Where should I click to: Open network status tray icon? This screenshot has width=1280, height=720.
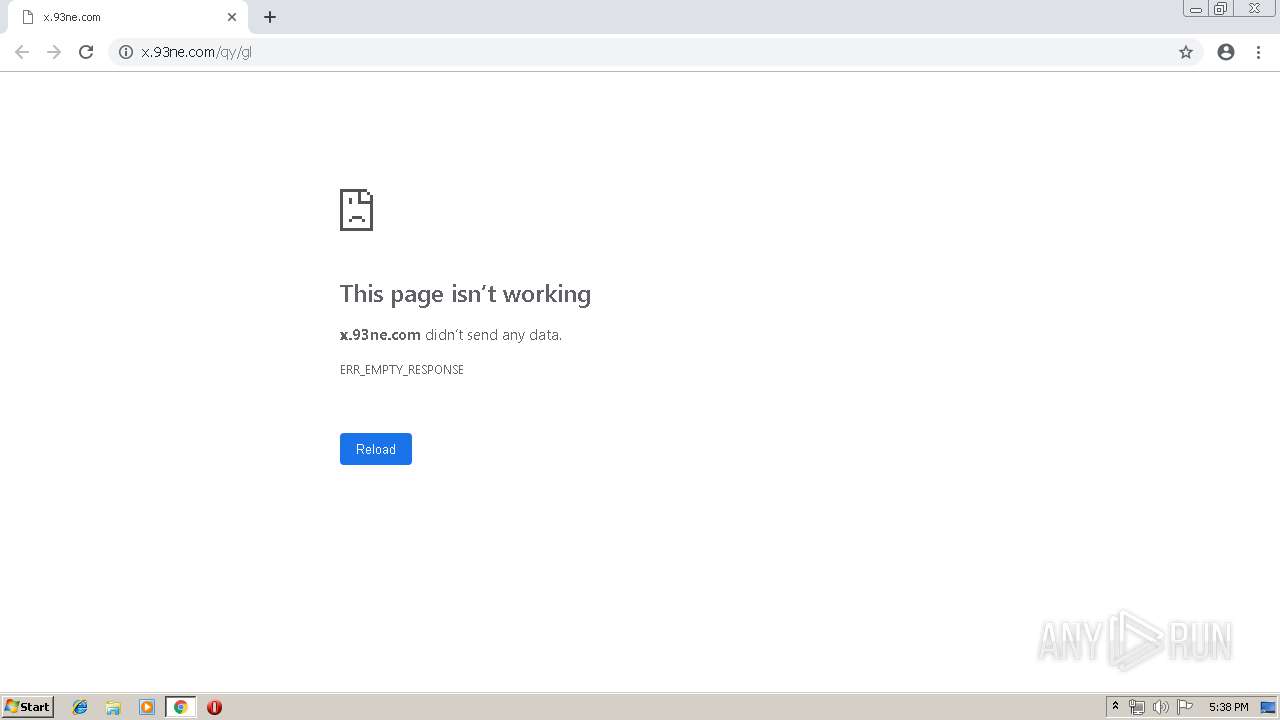[x=1137, y=707]
